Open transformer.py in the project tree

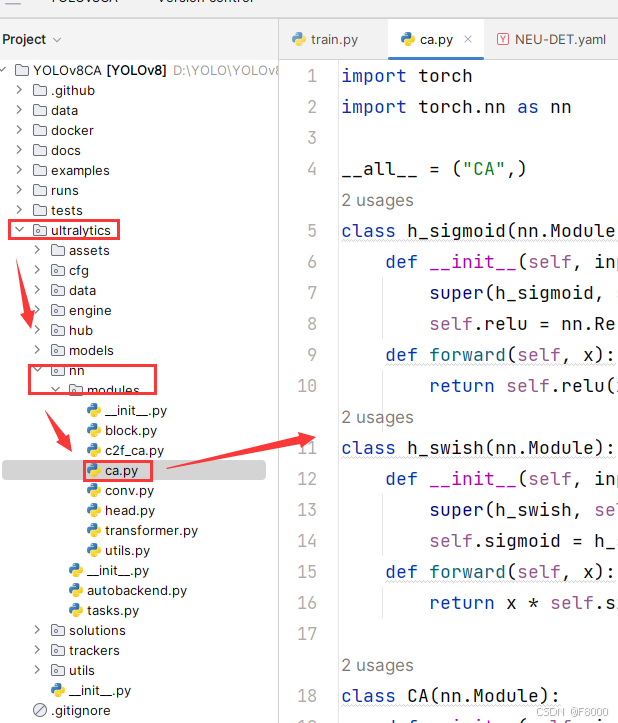tap(151, 530)
